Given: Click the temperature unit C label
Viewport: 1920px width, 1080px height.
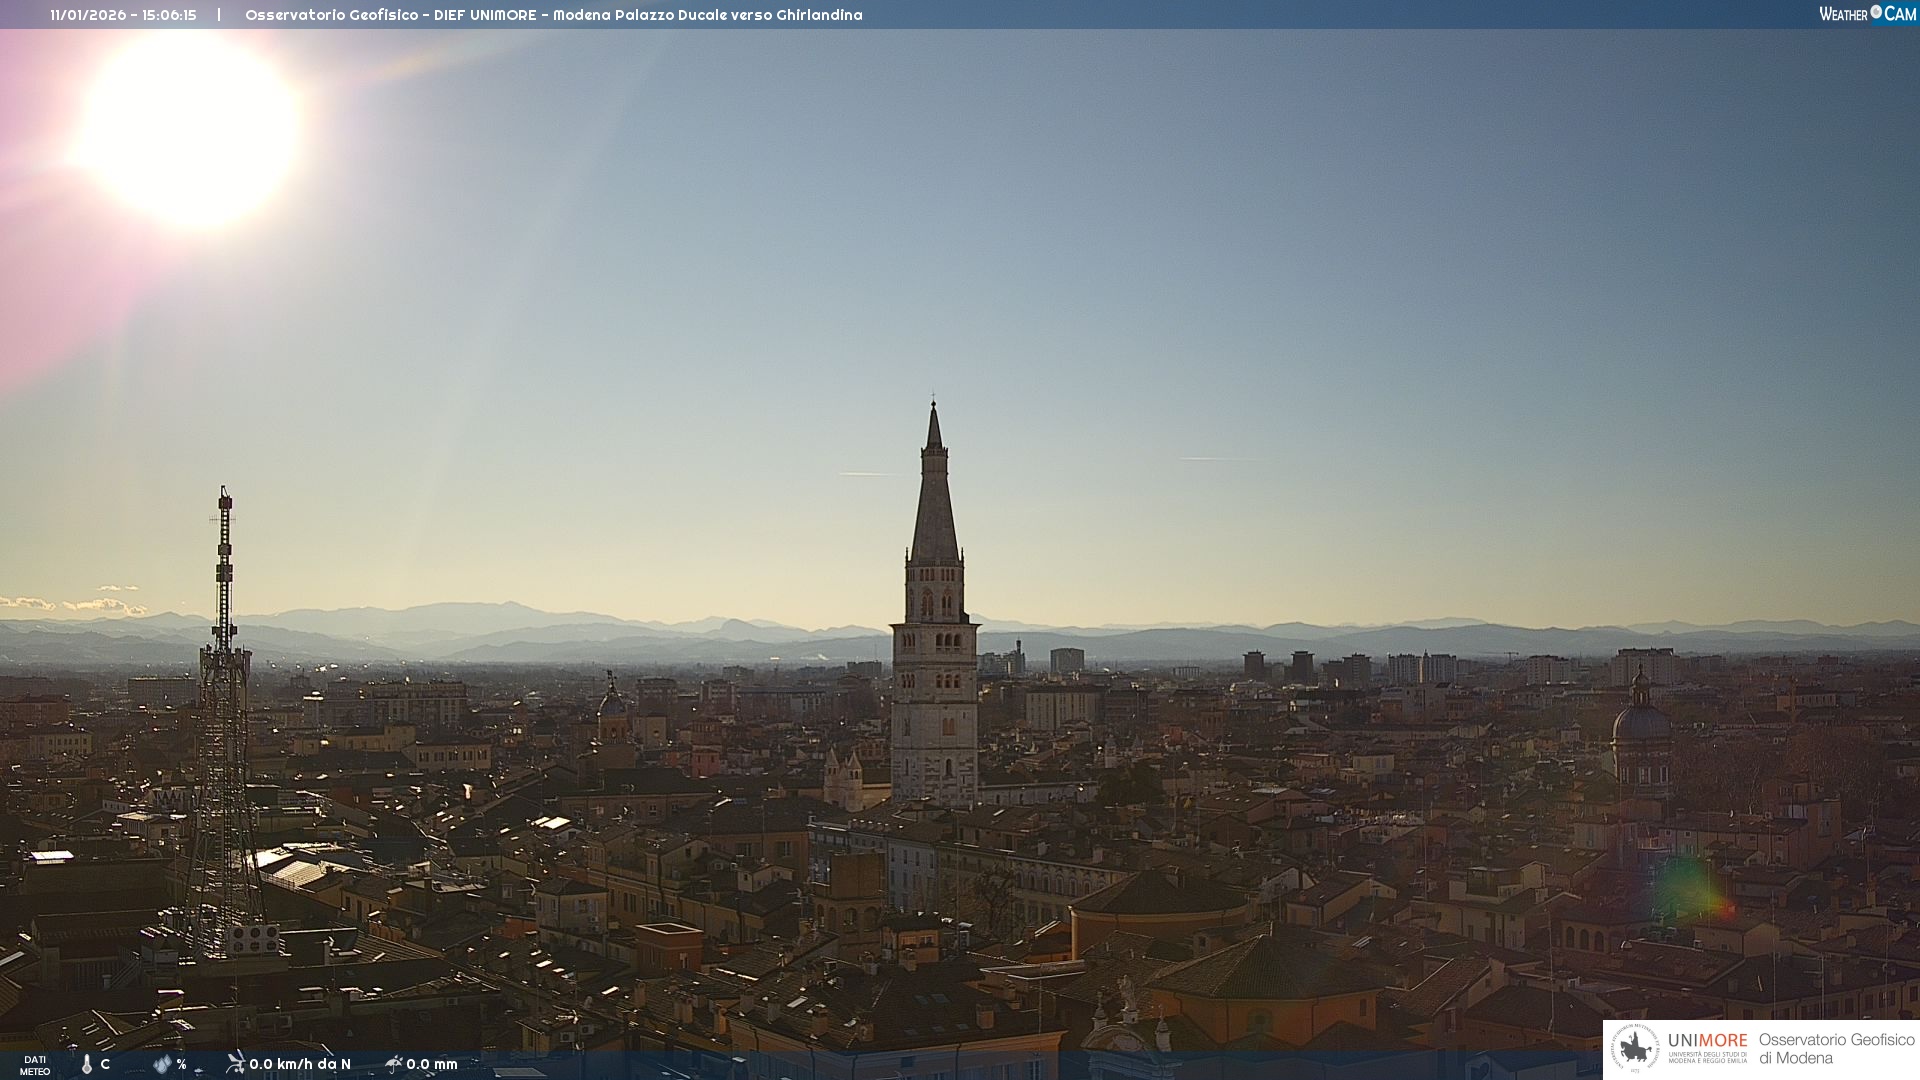Looking at the screenshot, I should [x=105, y=1064].
